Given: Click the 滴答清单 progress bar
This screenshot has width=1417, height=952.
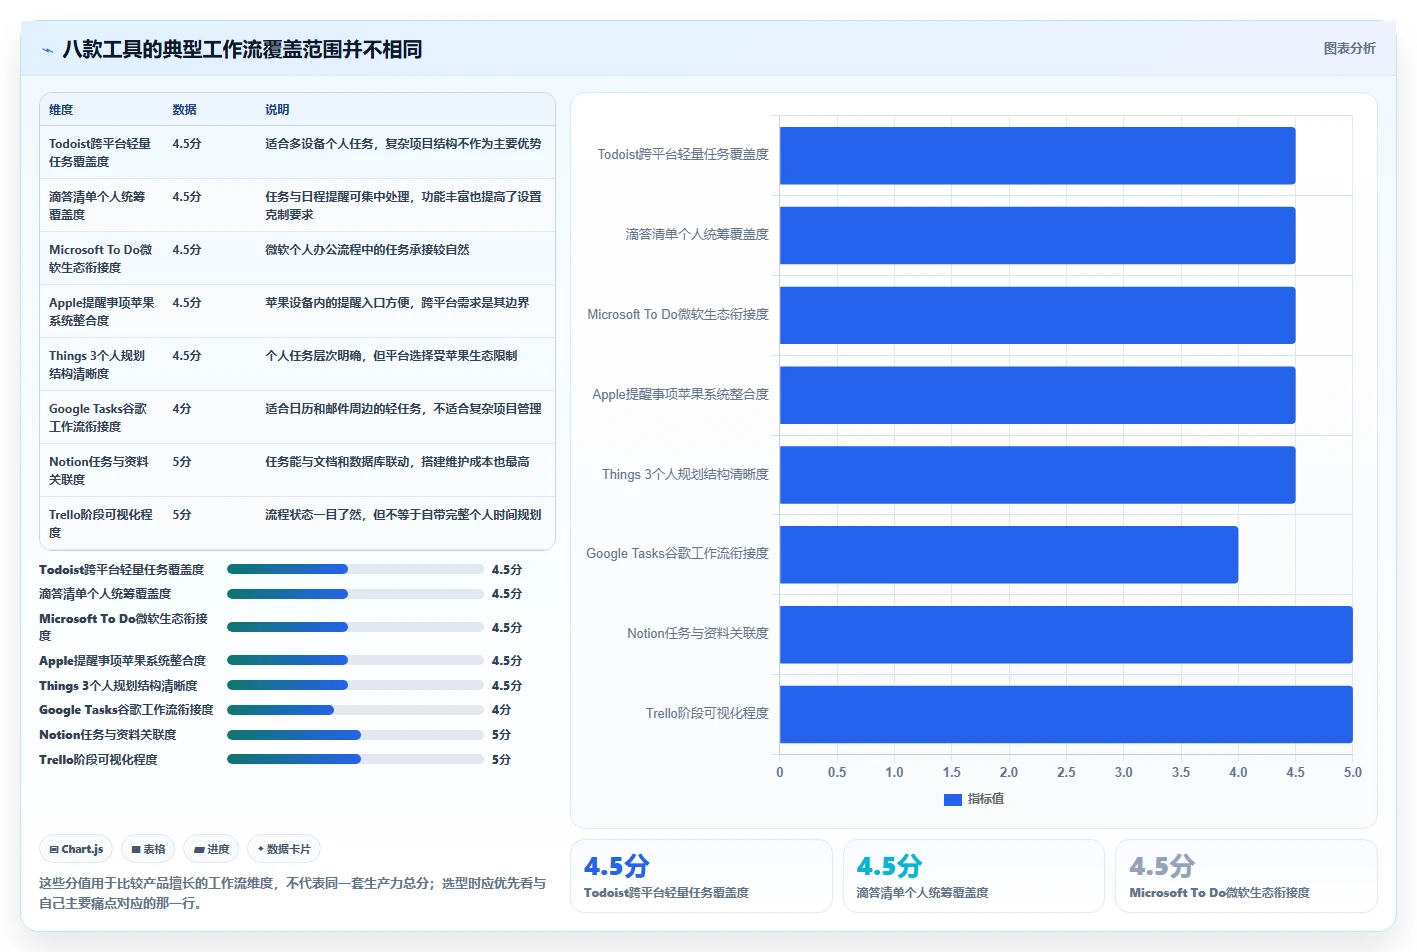Looking at the screenshot, I should tap(355, 594).
